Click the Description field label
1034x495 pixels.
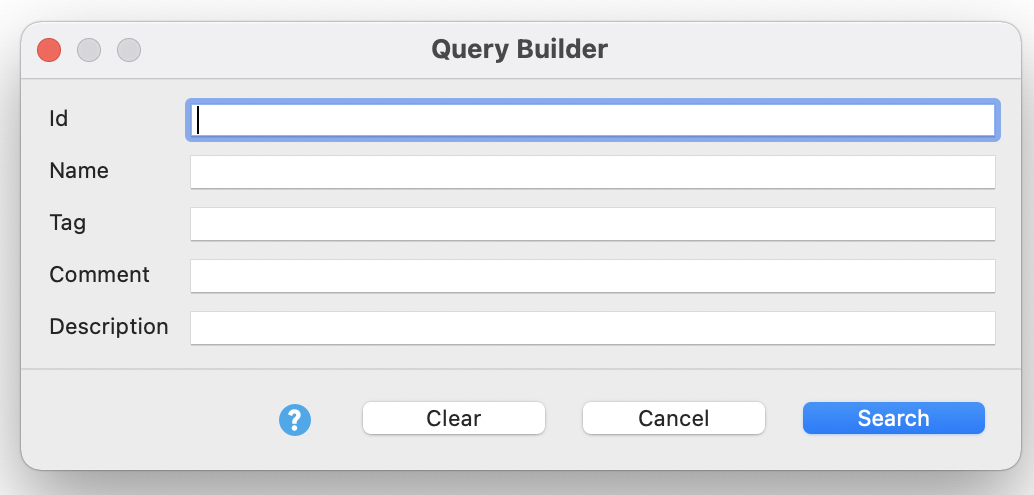tap(109, 327)
